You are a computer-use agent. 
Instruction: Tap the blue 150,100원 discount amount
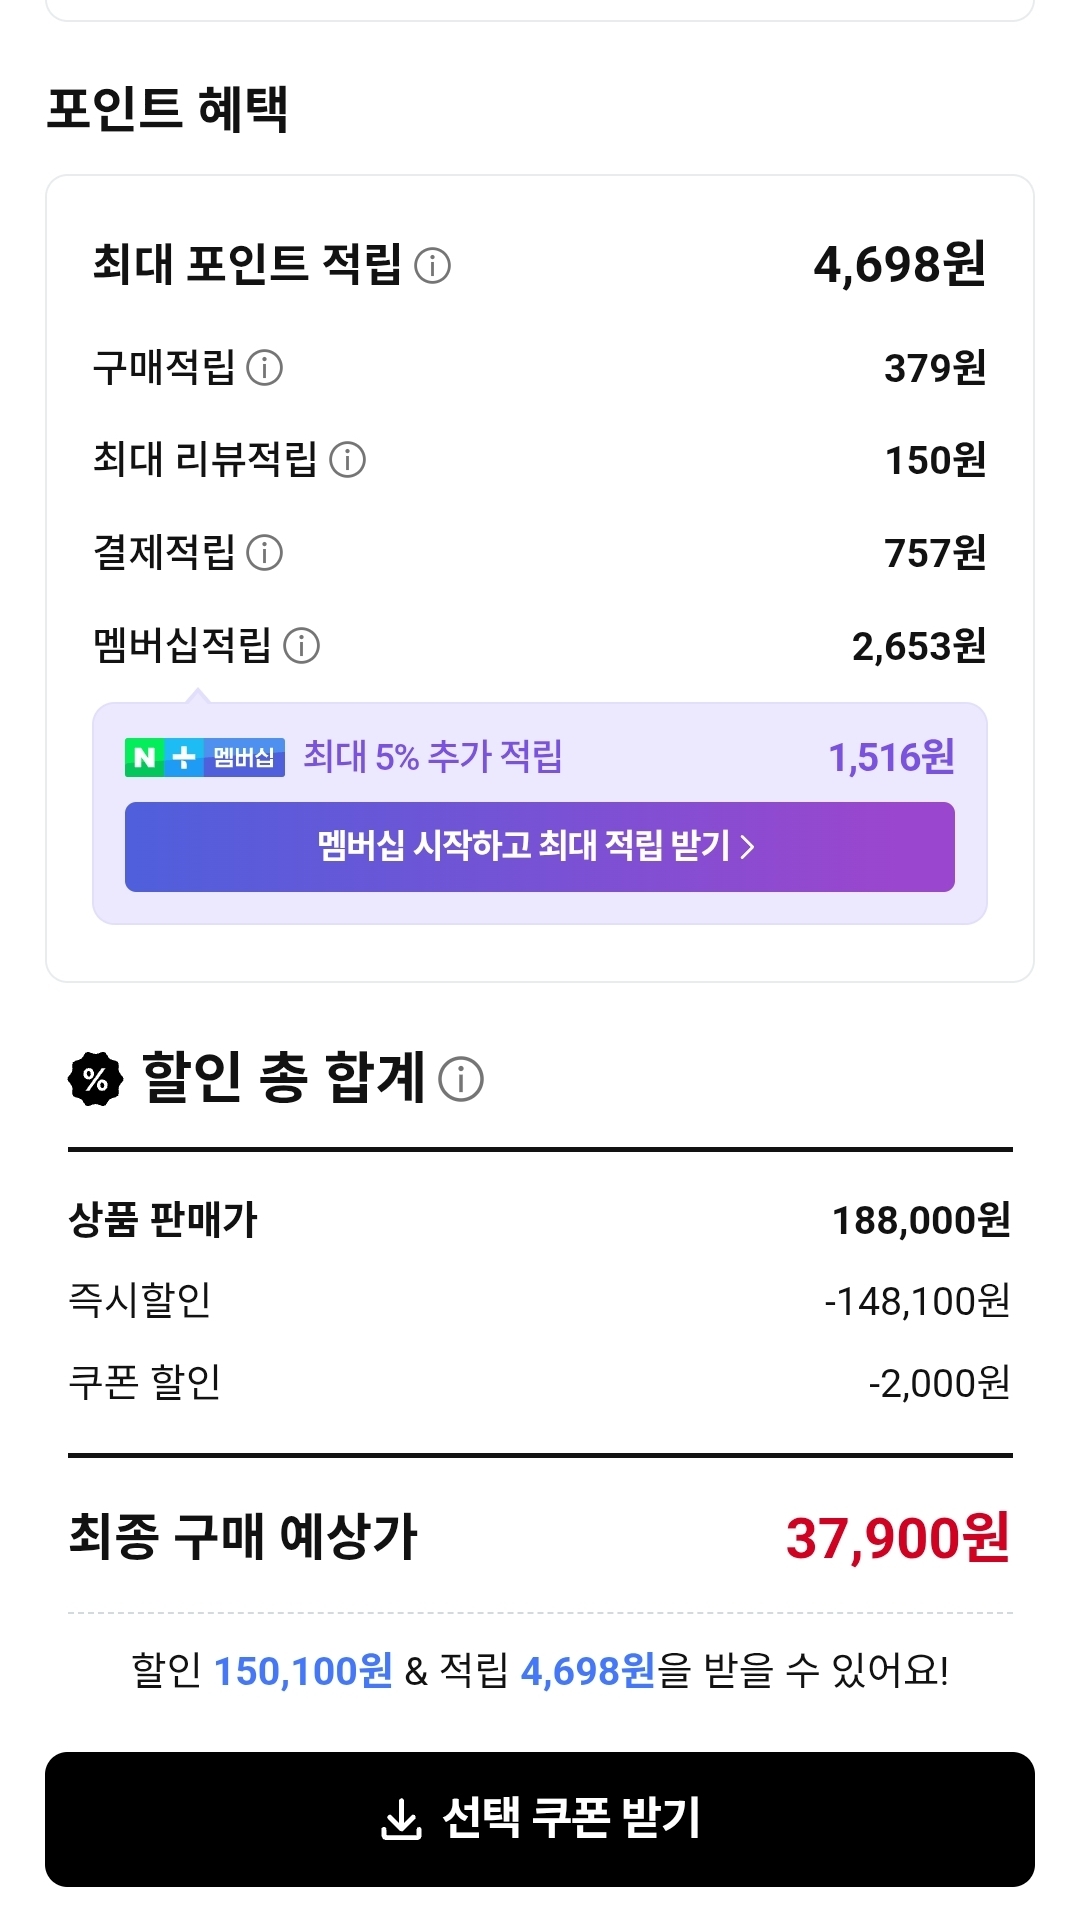(x=303, y=1670)
